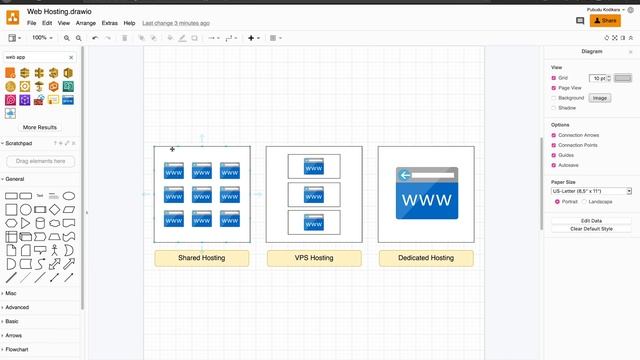Select the hexagon shape in General
Viewport: 640px width, 360px height.
(x=11, y=223)
